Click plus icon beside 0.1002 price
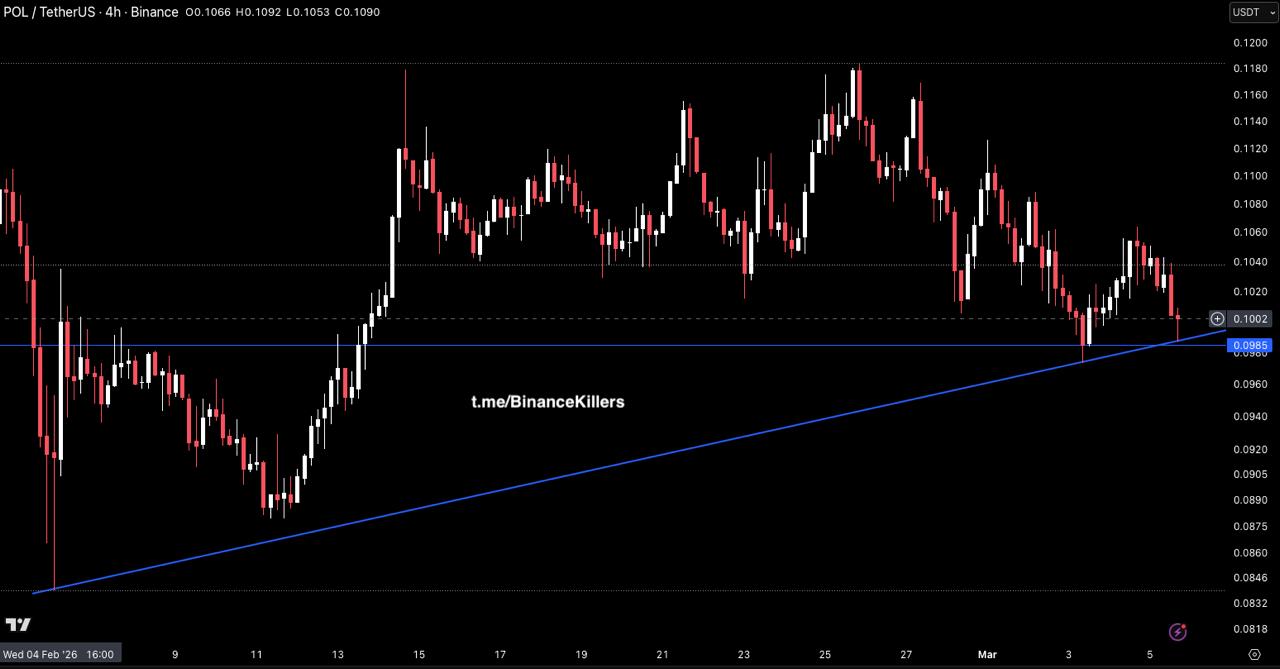Image resolution: width=1280 pixels, height=669 pixels. pyautogui.click(x=1217, y=319)
